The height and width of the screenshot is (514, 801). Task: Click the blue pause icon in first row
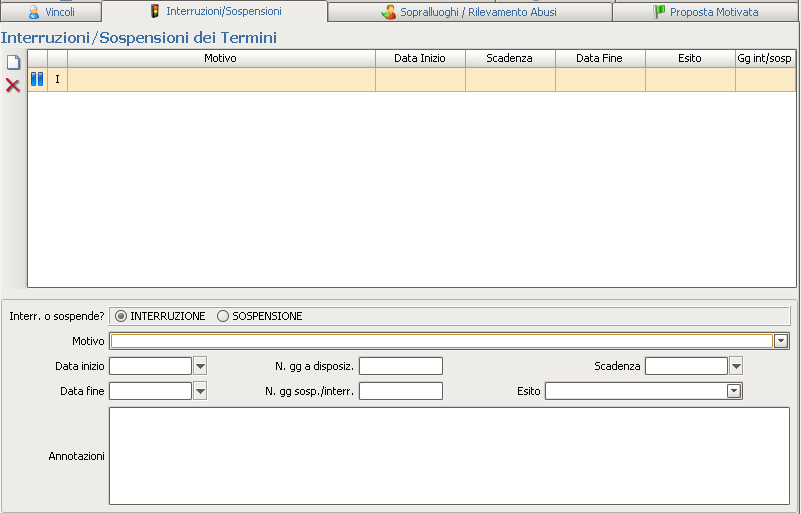pyautogui.click(x=37, y=79)
